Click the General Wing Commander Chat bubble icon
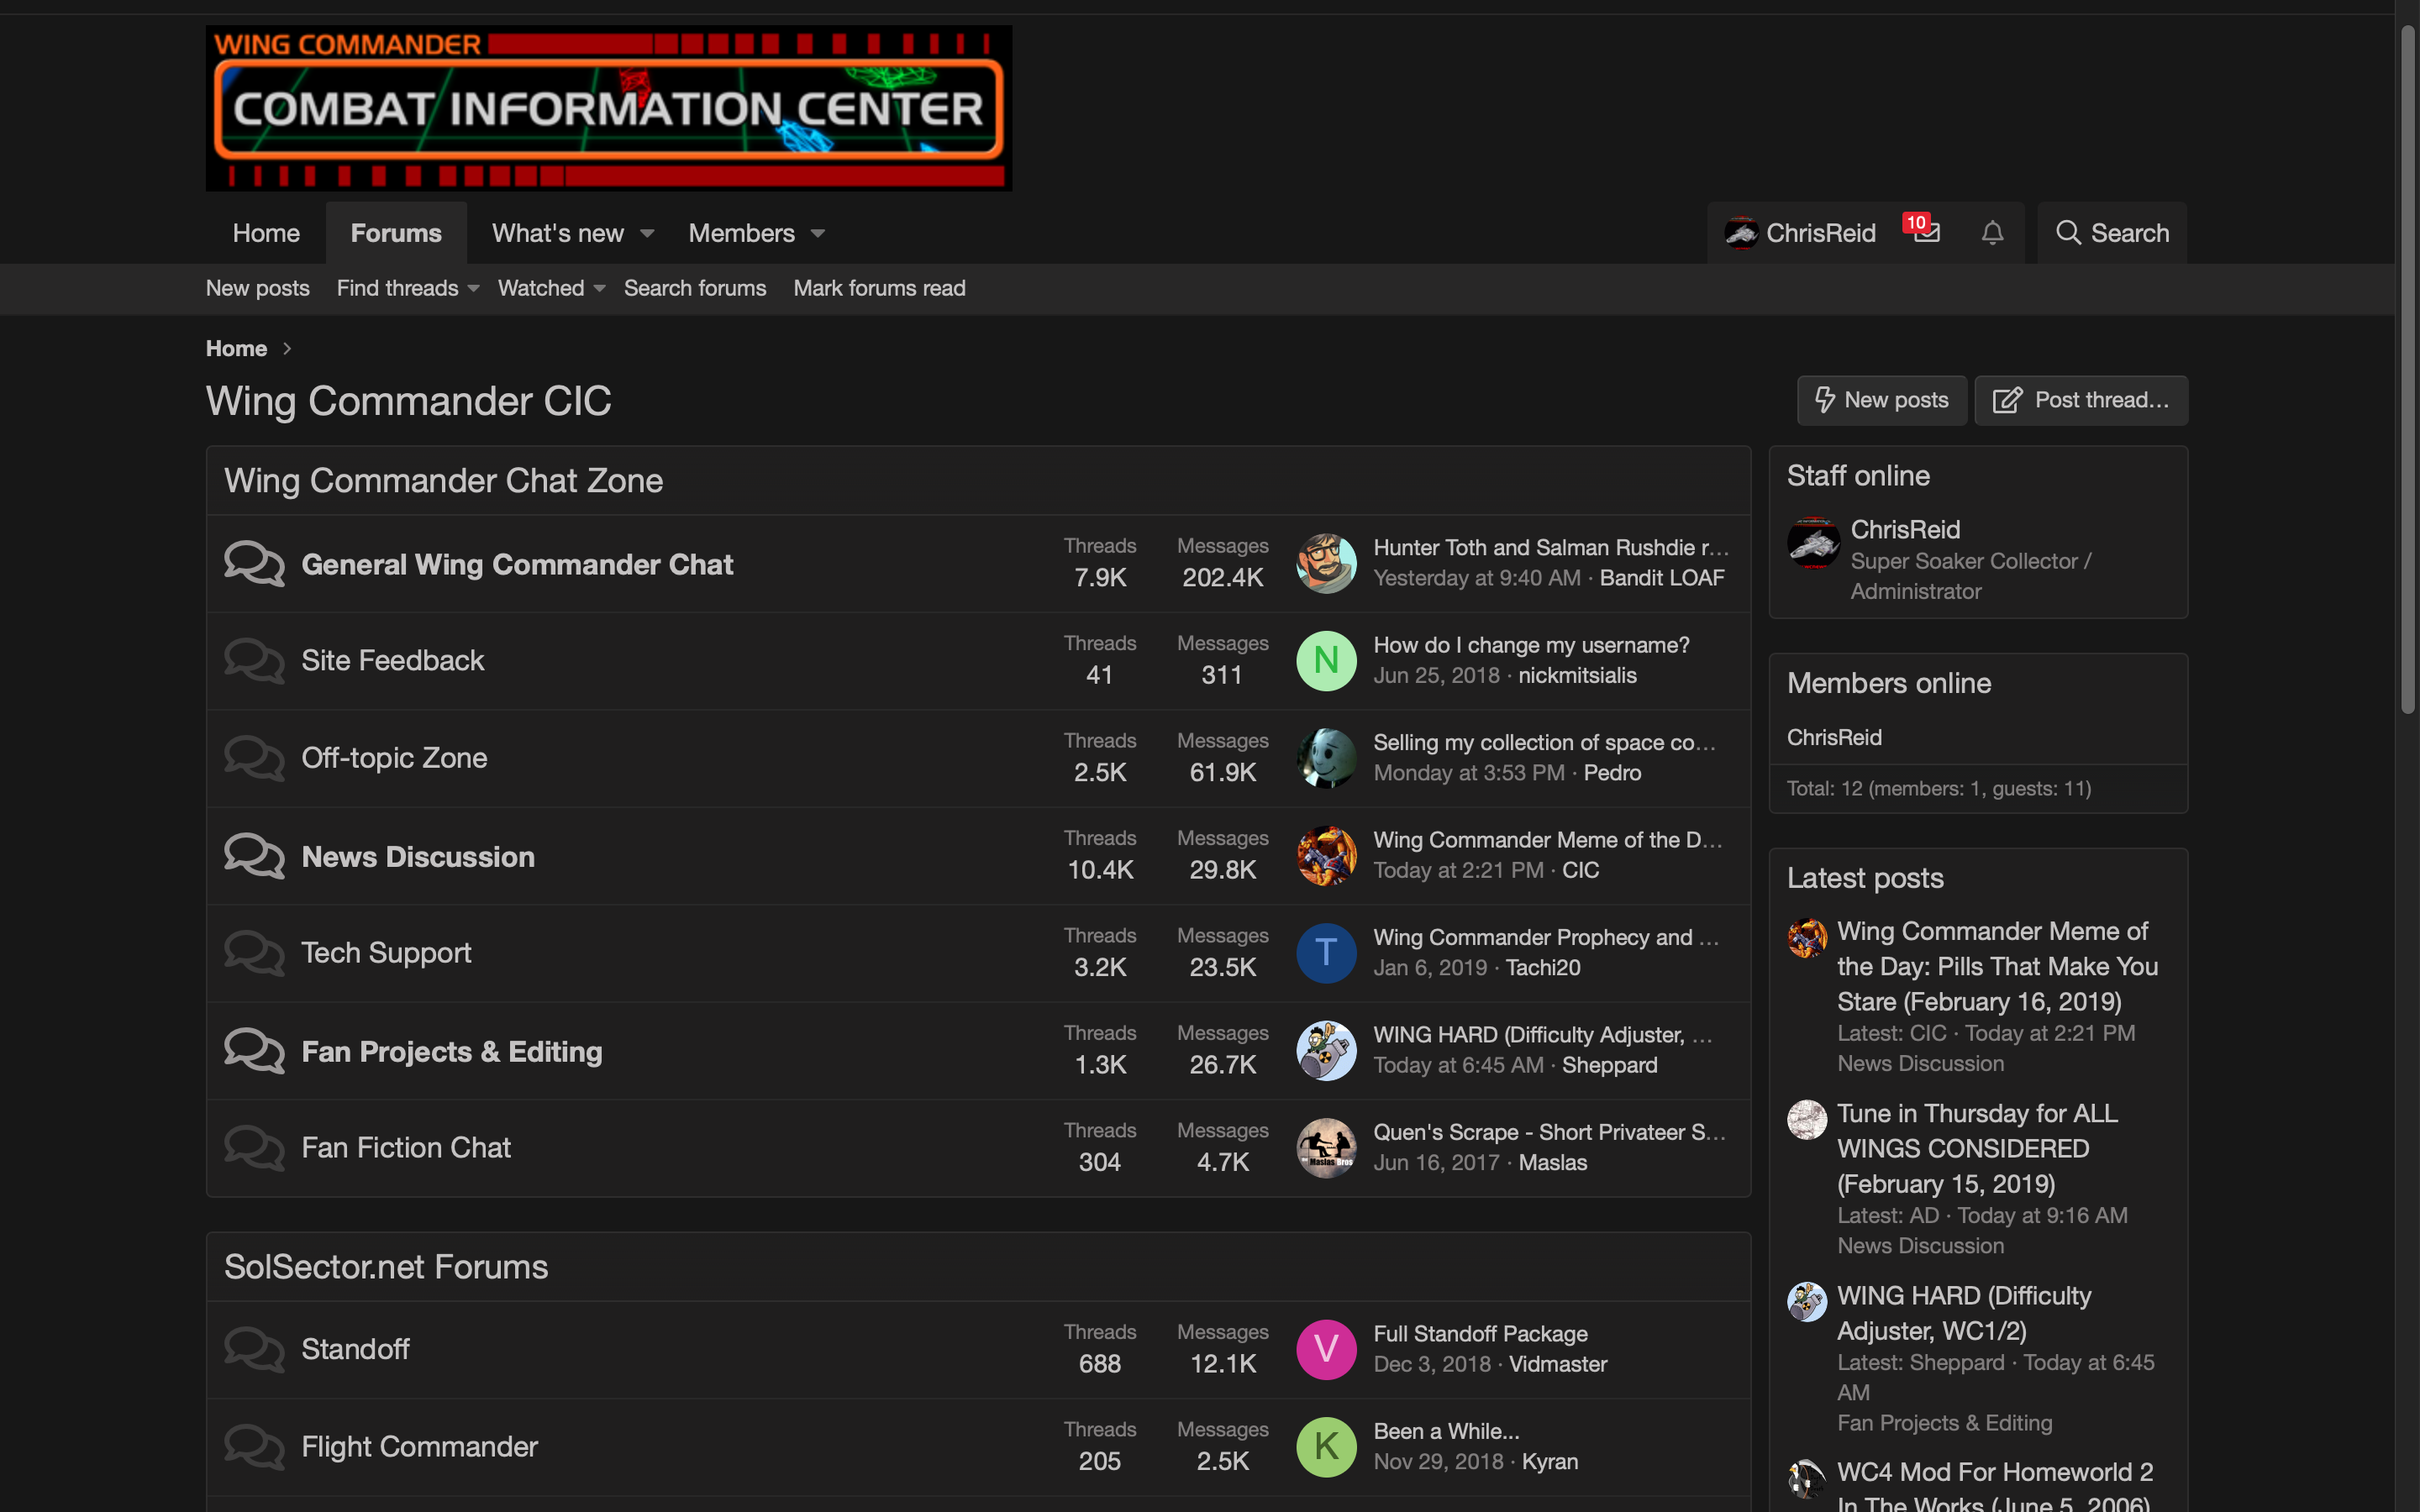This screenshot has width=2420, height=1512. pos(254,564)
